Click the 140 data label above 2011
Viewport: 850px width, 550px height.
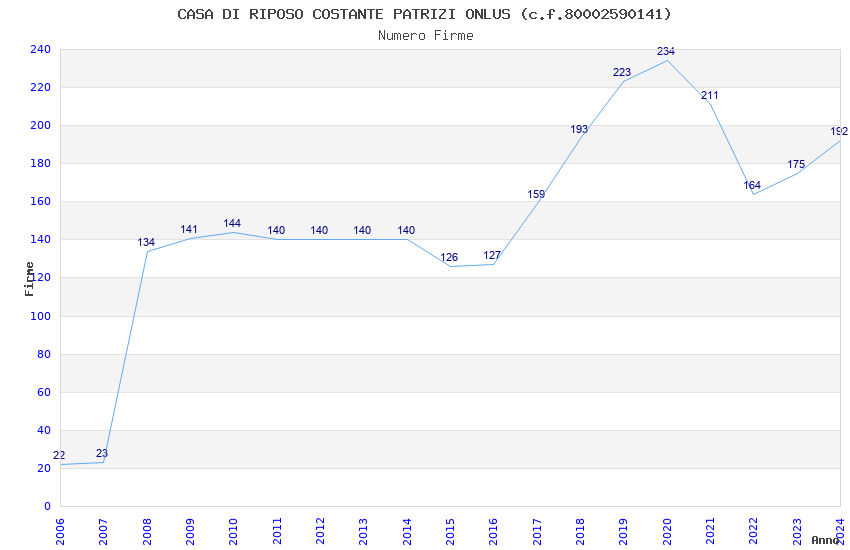coord(276,230)
